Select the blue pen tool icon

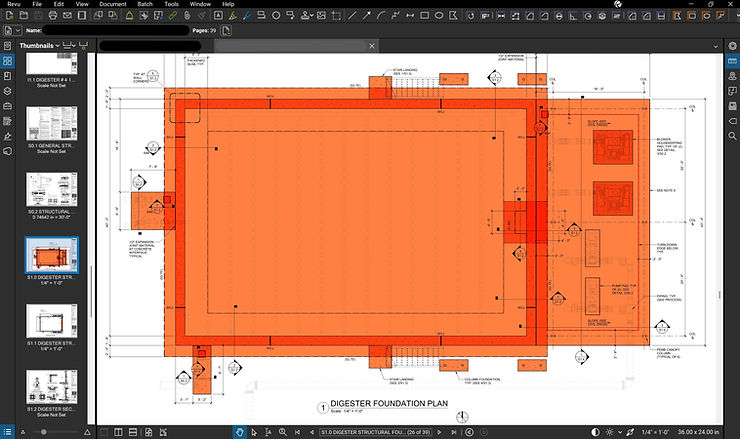coord(247,16)
